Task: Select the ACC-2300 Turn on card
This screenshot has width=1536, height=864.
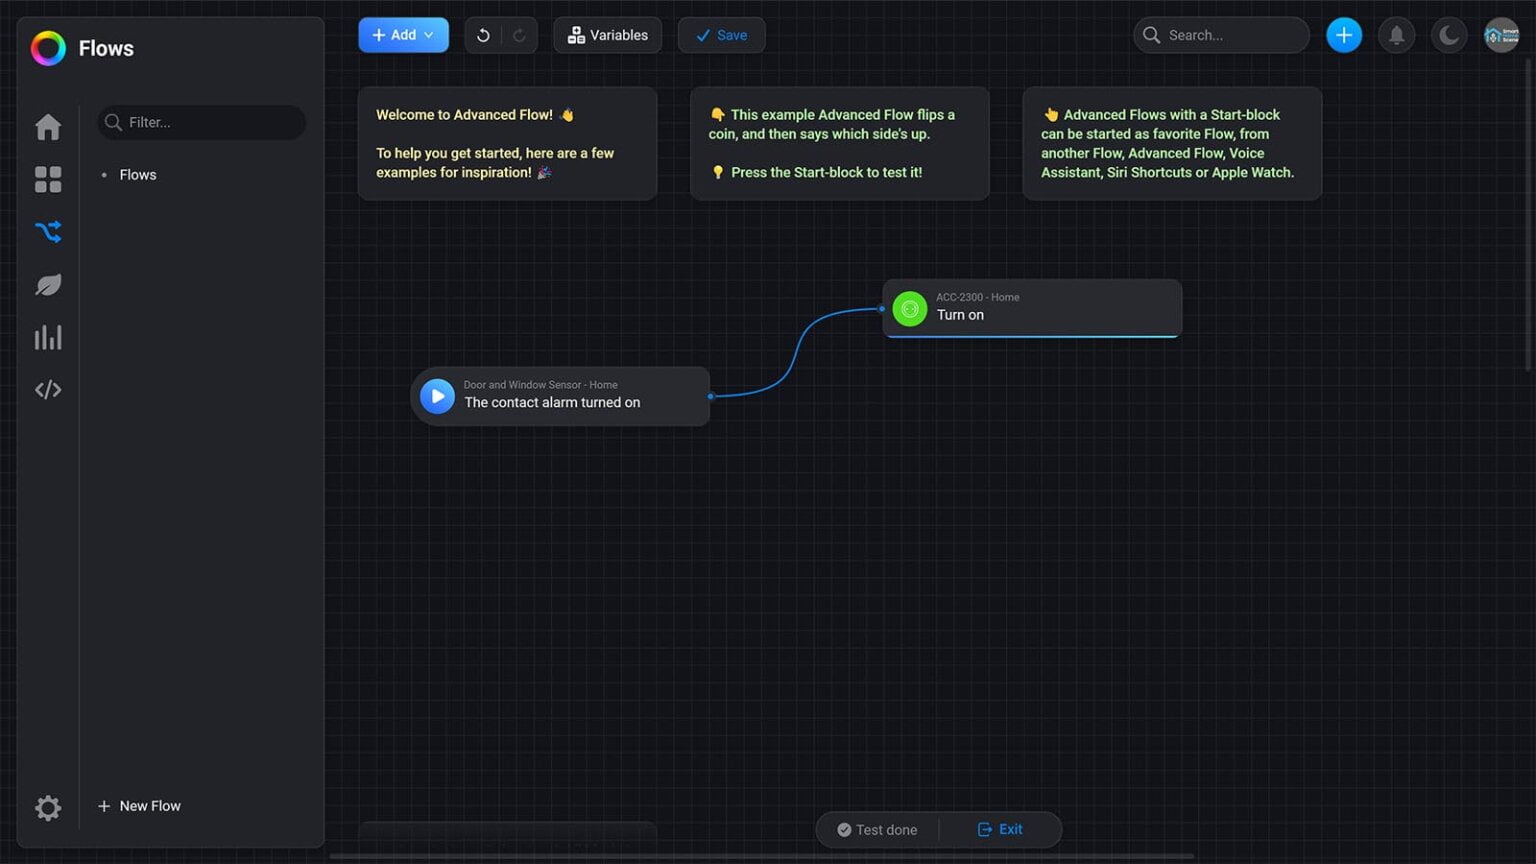Action: coord(1031,308)
